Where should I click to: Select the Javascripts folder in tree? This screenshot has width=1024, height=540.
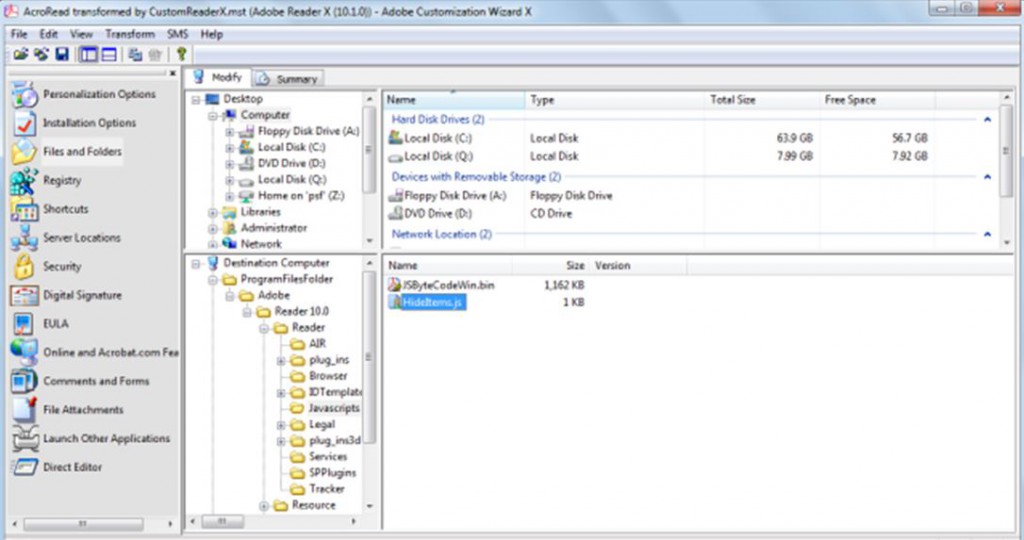coord(334,408)
